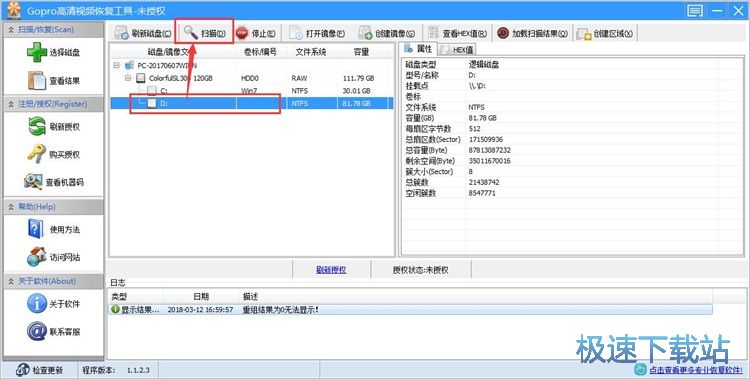Click the log 日期 column header
The height and width of the screenshot is (379, 750).
click(201, 297)
